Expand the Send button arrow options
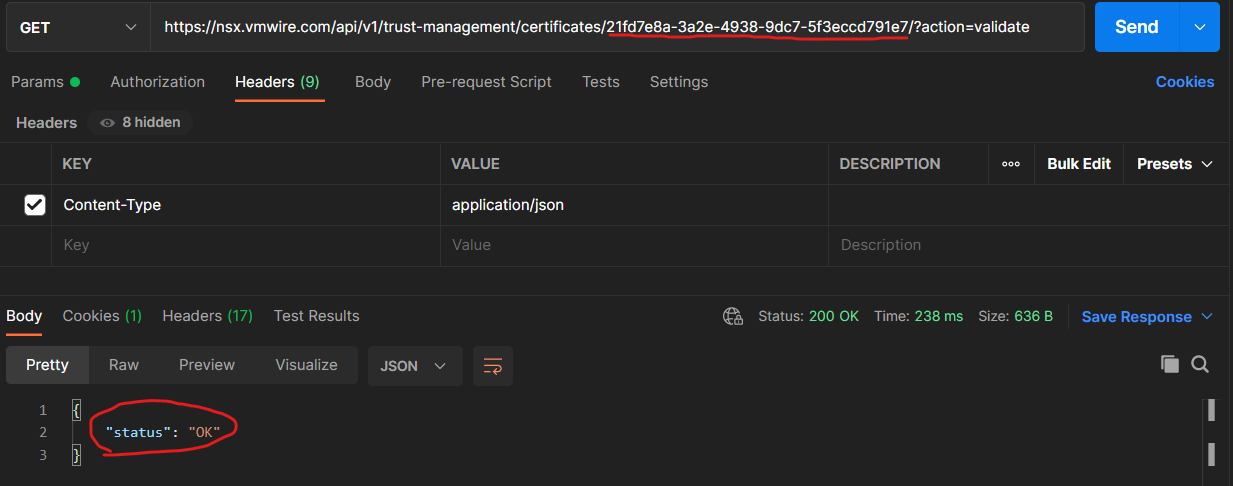The height and width of the screenshot is (486, 1233). (x=1199, y=27)
